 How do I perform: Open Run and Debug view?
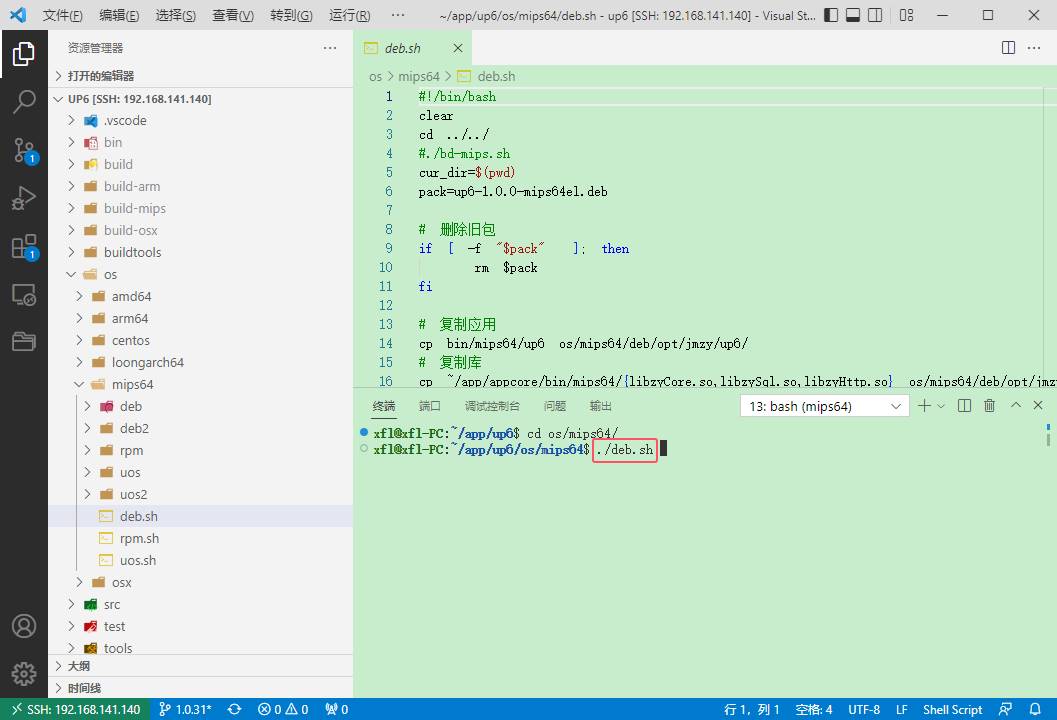[x=24, y=199]
